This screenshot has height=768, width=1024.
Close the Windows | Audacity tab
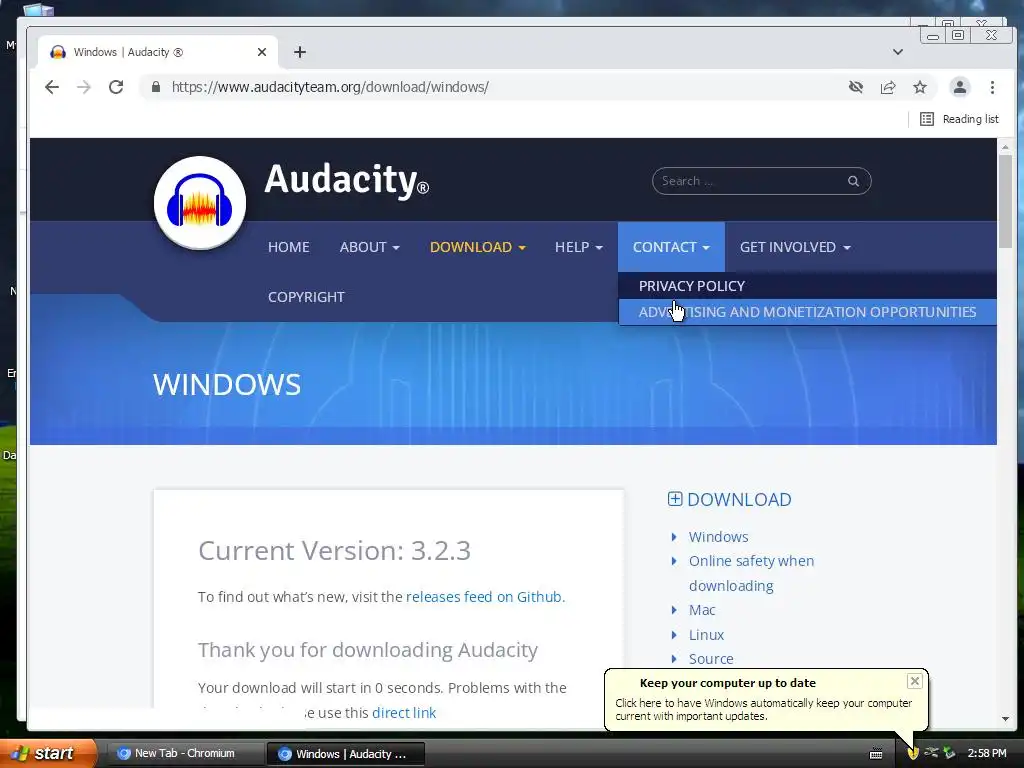pos(262,52)
